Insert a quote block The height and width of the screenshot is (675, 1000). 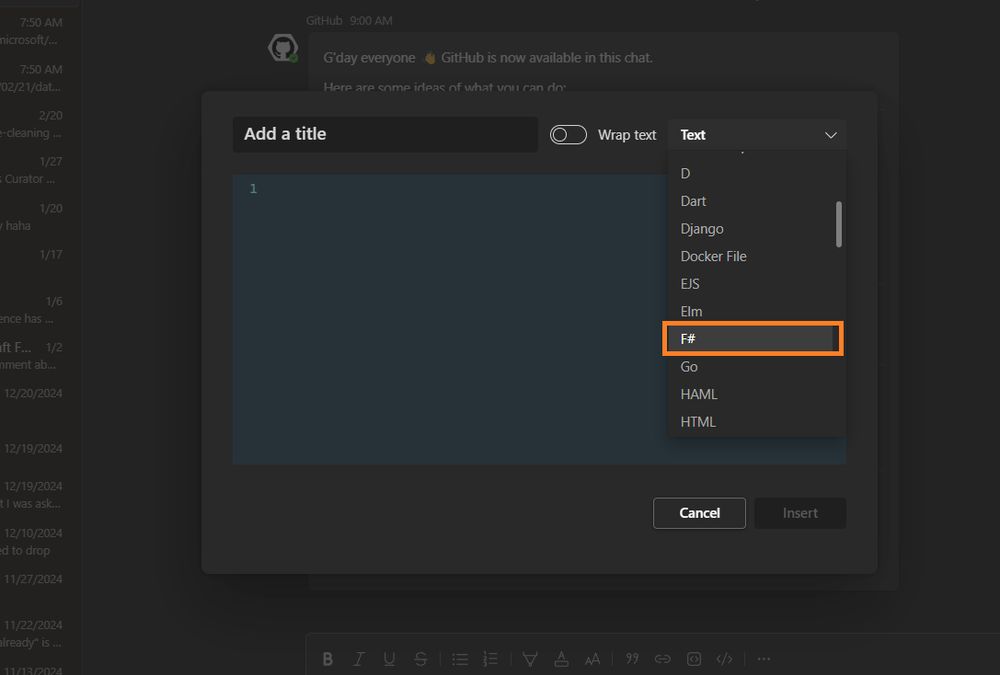pos(632,659)
